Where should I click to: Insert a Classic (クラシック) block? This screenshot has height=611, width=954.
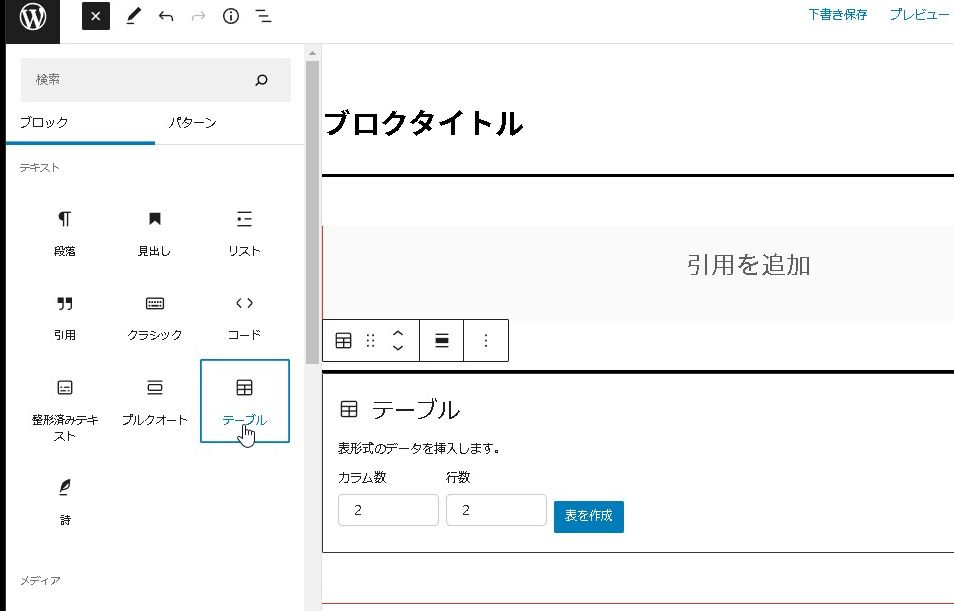click(x=154, y=316)
